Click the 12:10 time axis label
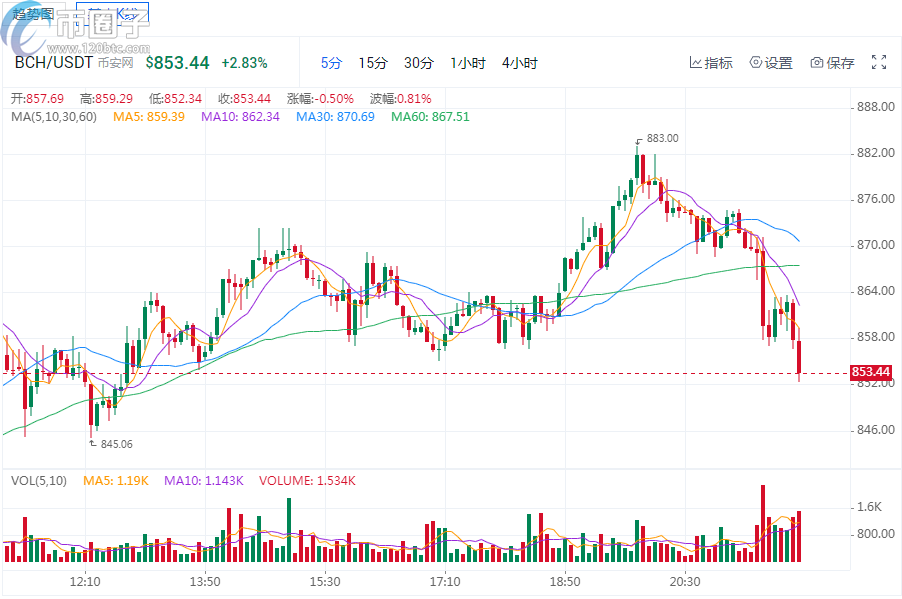Image resolution: width=902 pixels, height=599 pixels. pyautogui.click(x=85, y=582)
